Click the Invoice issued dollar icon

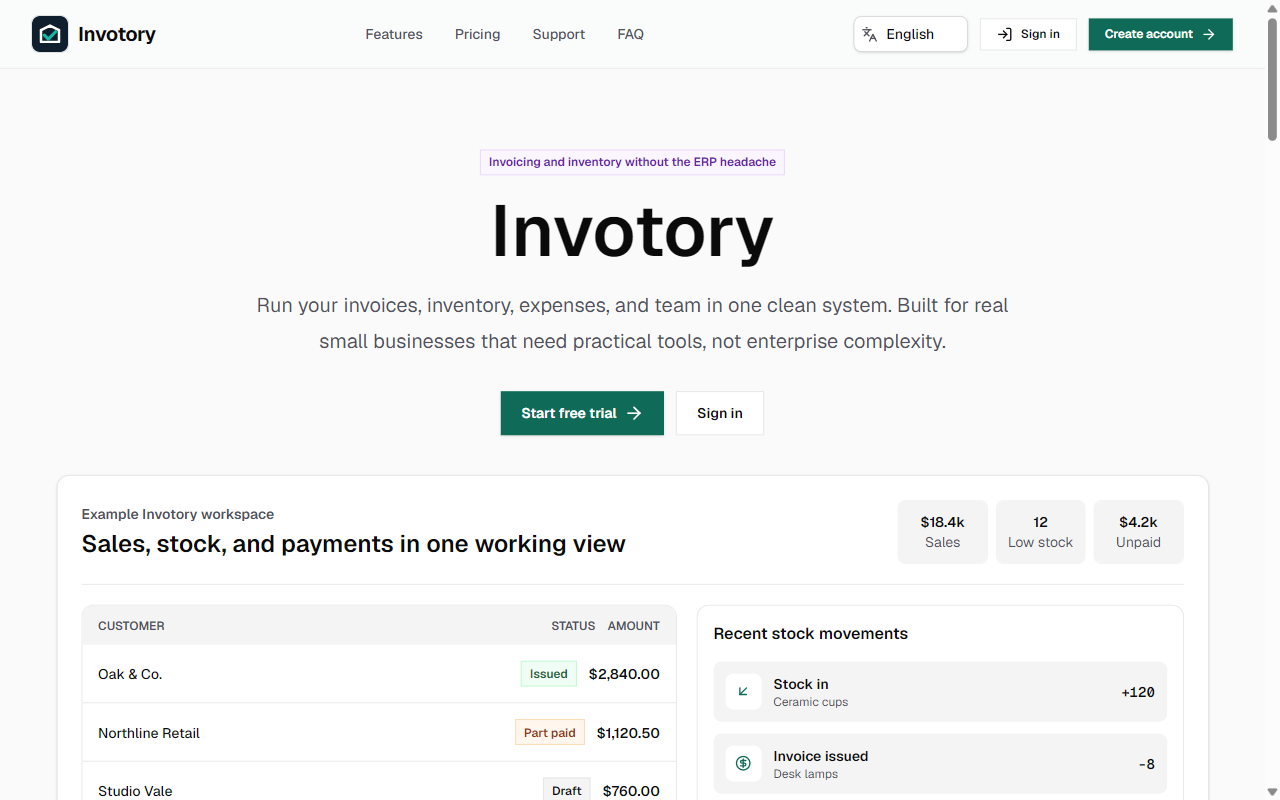[x=743, y=764]
